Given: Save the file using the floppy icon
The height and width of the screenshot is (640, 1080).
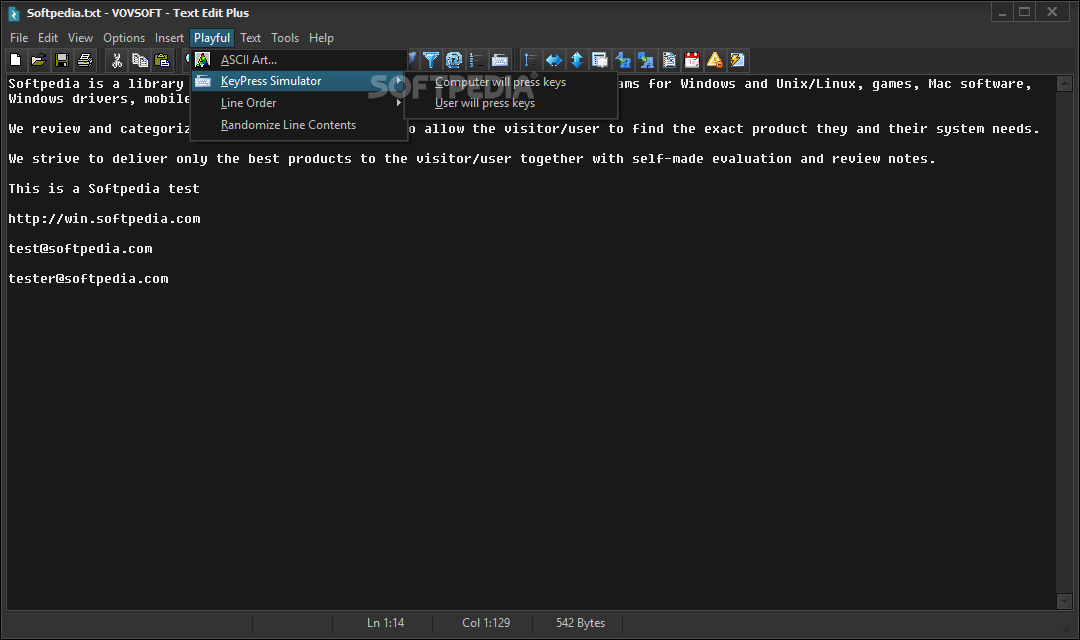Looking at the screenshot, I should tap(62, 61).
